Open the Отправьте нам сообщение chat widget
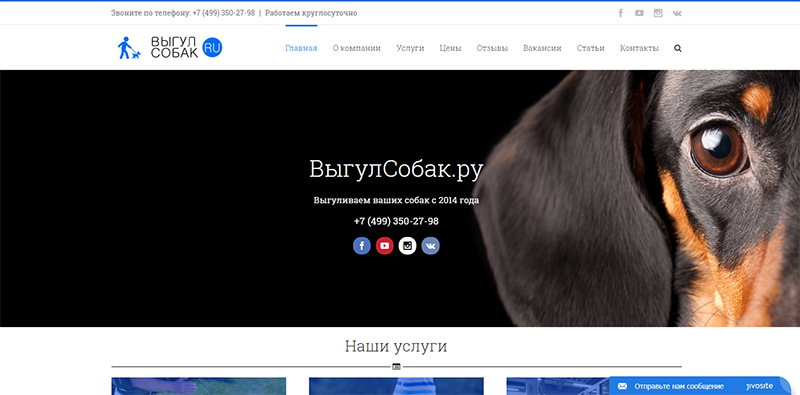Image resolution: width=800 pixels, height=395 pixels. (x=700, y=386)
